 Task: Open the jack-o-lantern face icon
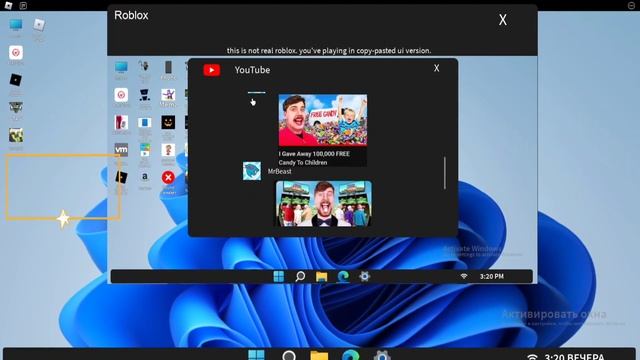[x=168, y=122]
